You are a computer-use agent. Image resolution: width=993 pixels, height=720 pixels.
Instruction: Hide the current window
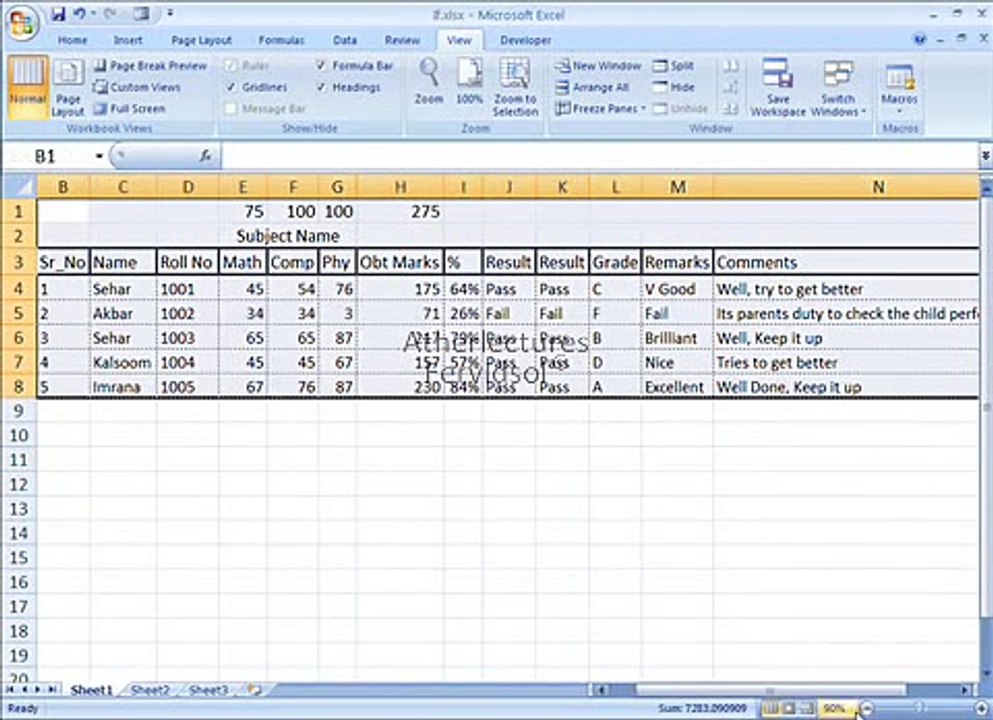click(x=673, y=87)
